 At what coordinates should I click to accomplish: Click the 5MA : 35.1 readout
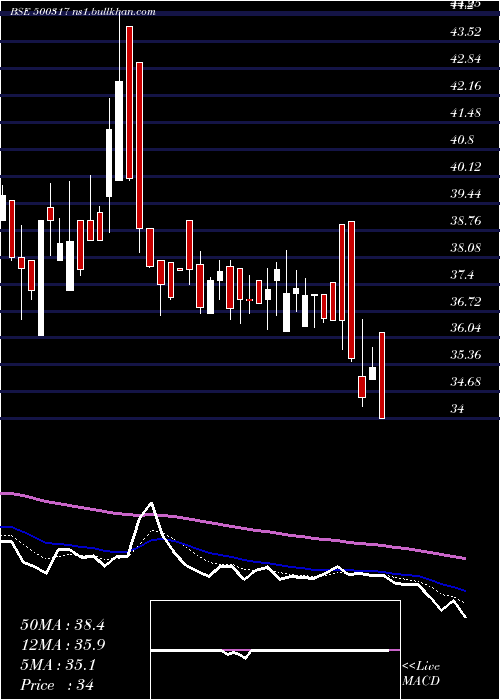click(x=58, y=665)
